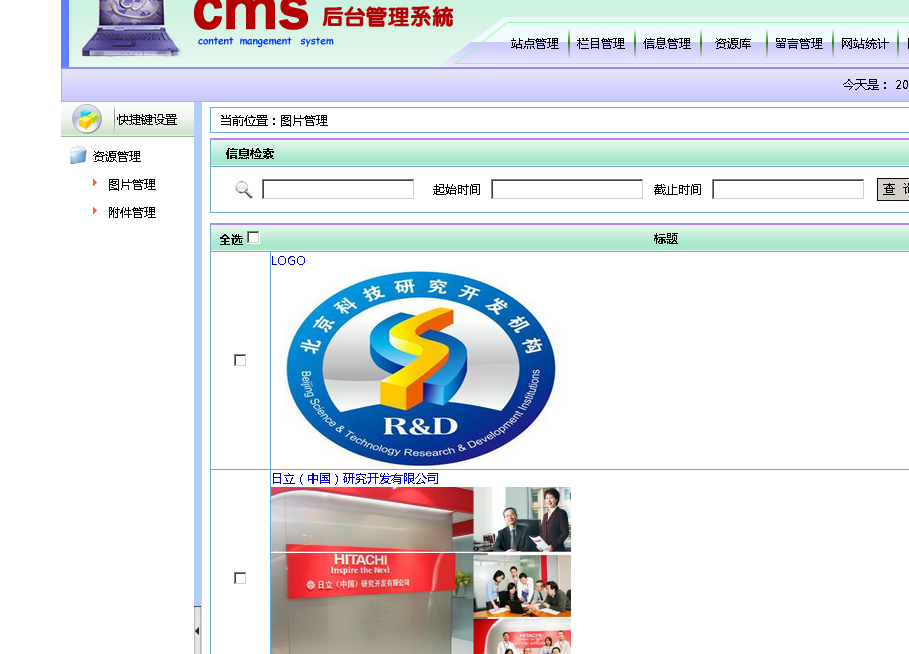Select 图片管理 in the sidebar

point(132,184)
